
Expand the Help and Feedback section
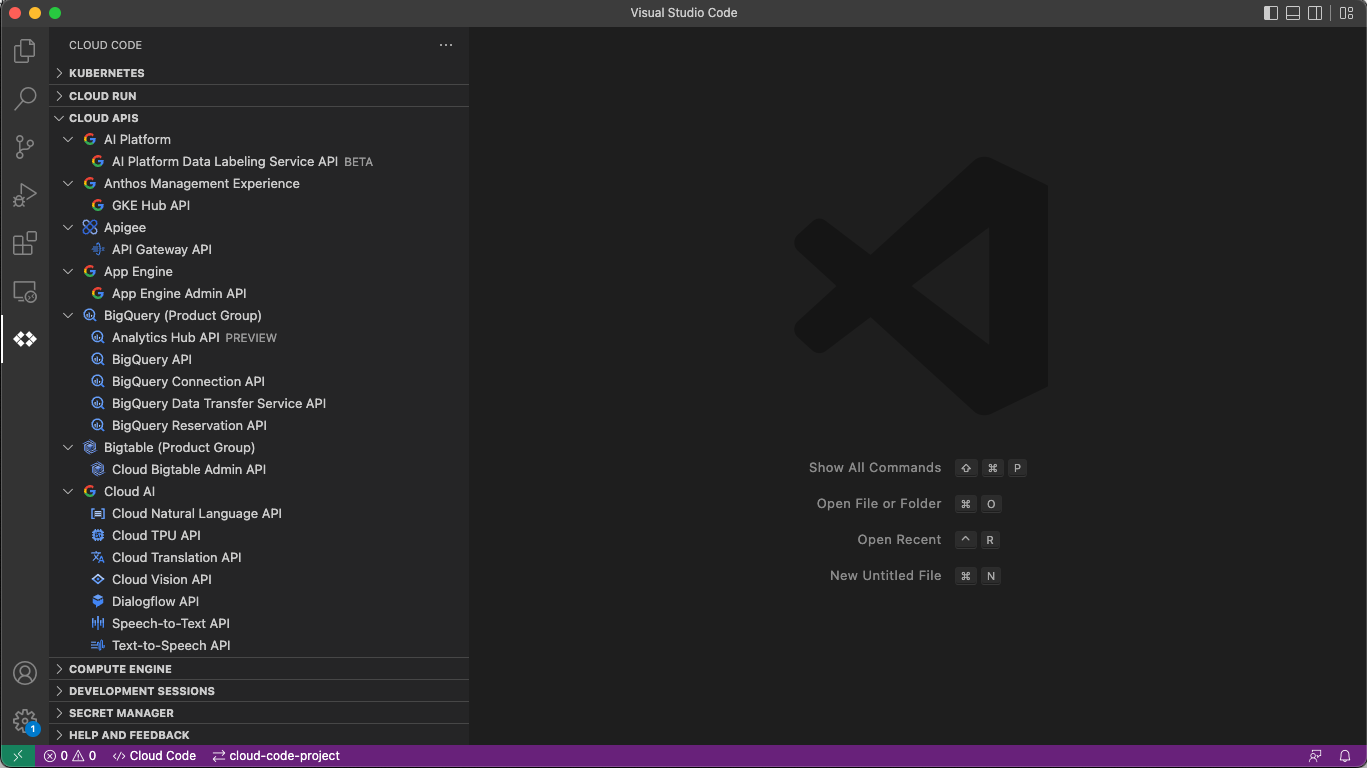(259, 735)
